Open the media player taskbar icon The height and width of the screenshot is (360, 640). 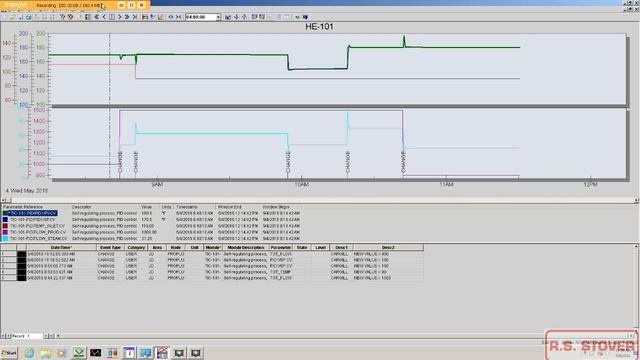(x=62, y=353)
